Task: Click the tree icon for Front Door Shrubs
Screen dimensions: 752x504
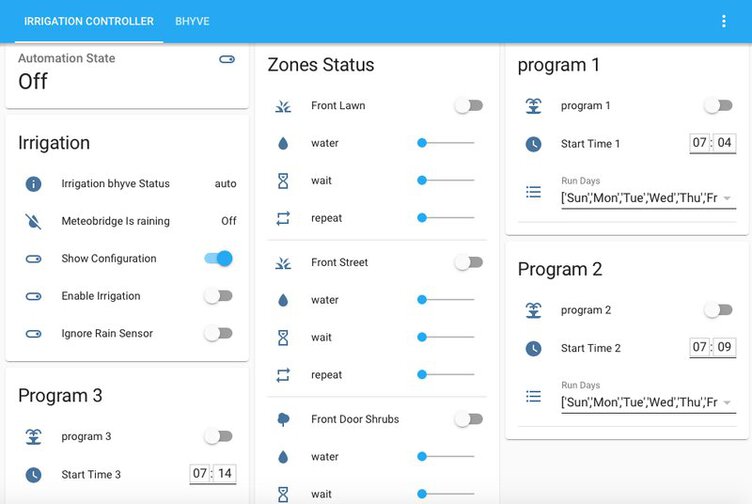Action: click(x=283, y=420)
